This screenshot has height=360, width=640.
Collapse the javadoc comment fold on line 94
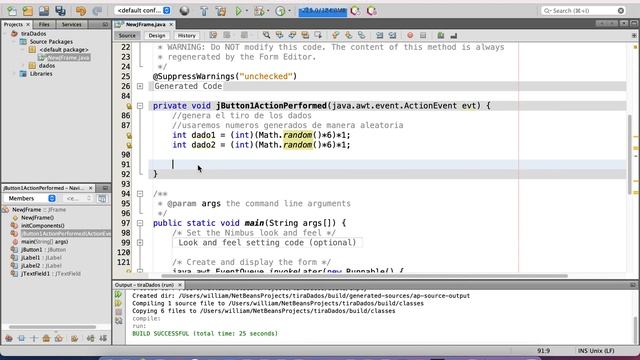tap(140, 194)
